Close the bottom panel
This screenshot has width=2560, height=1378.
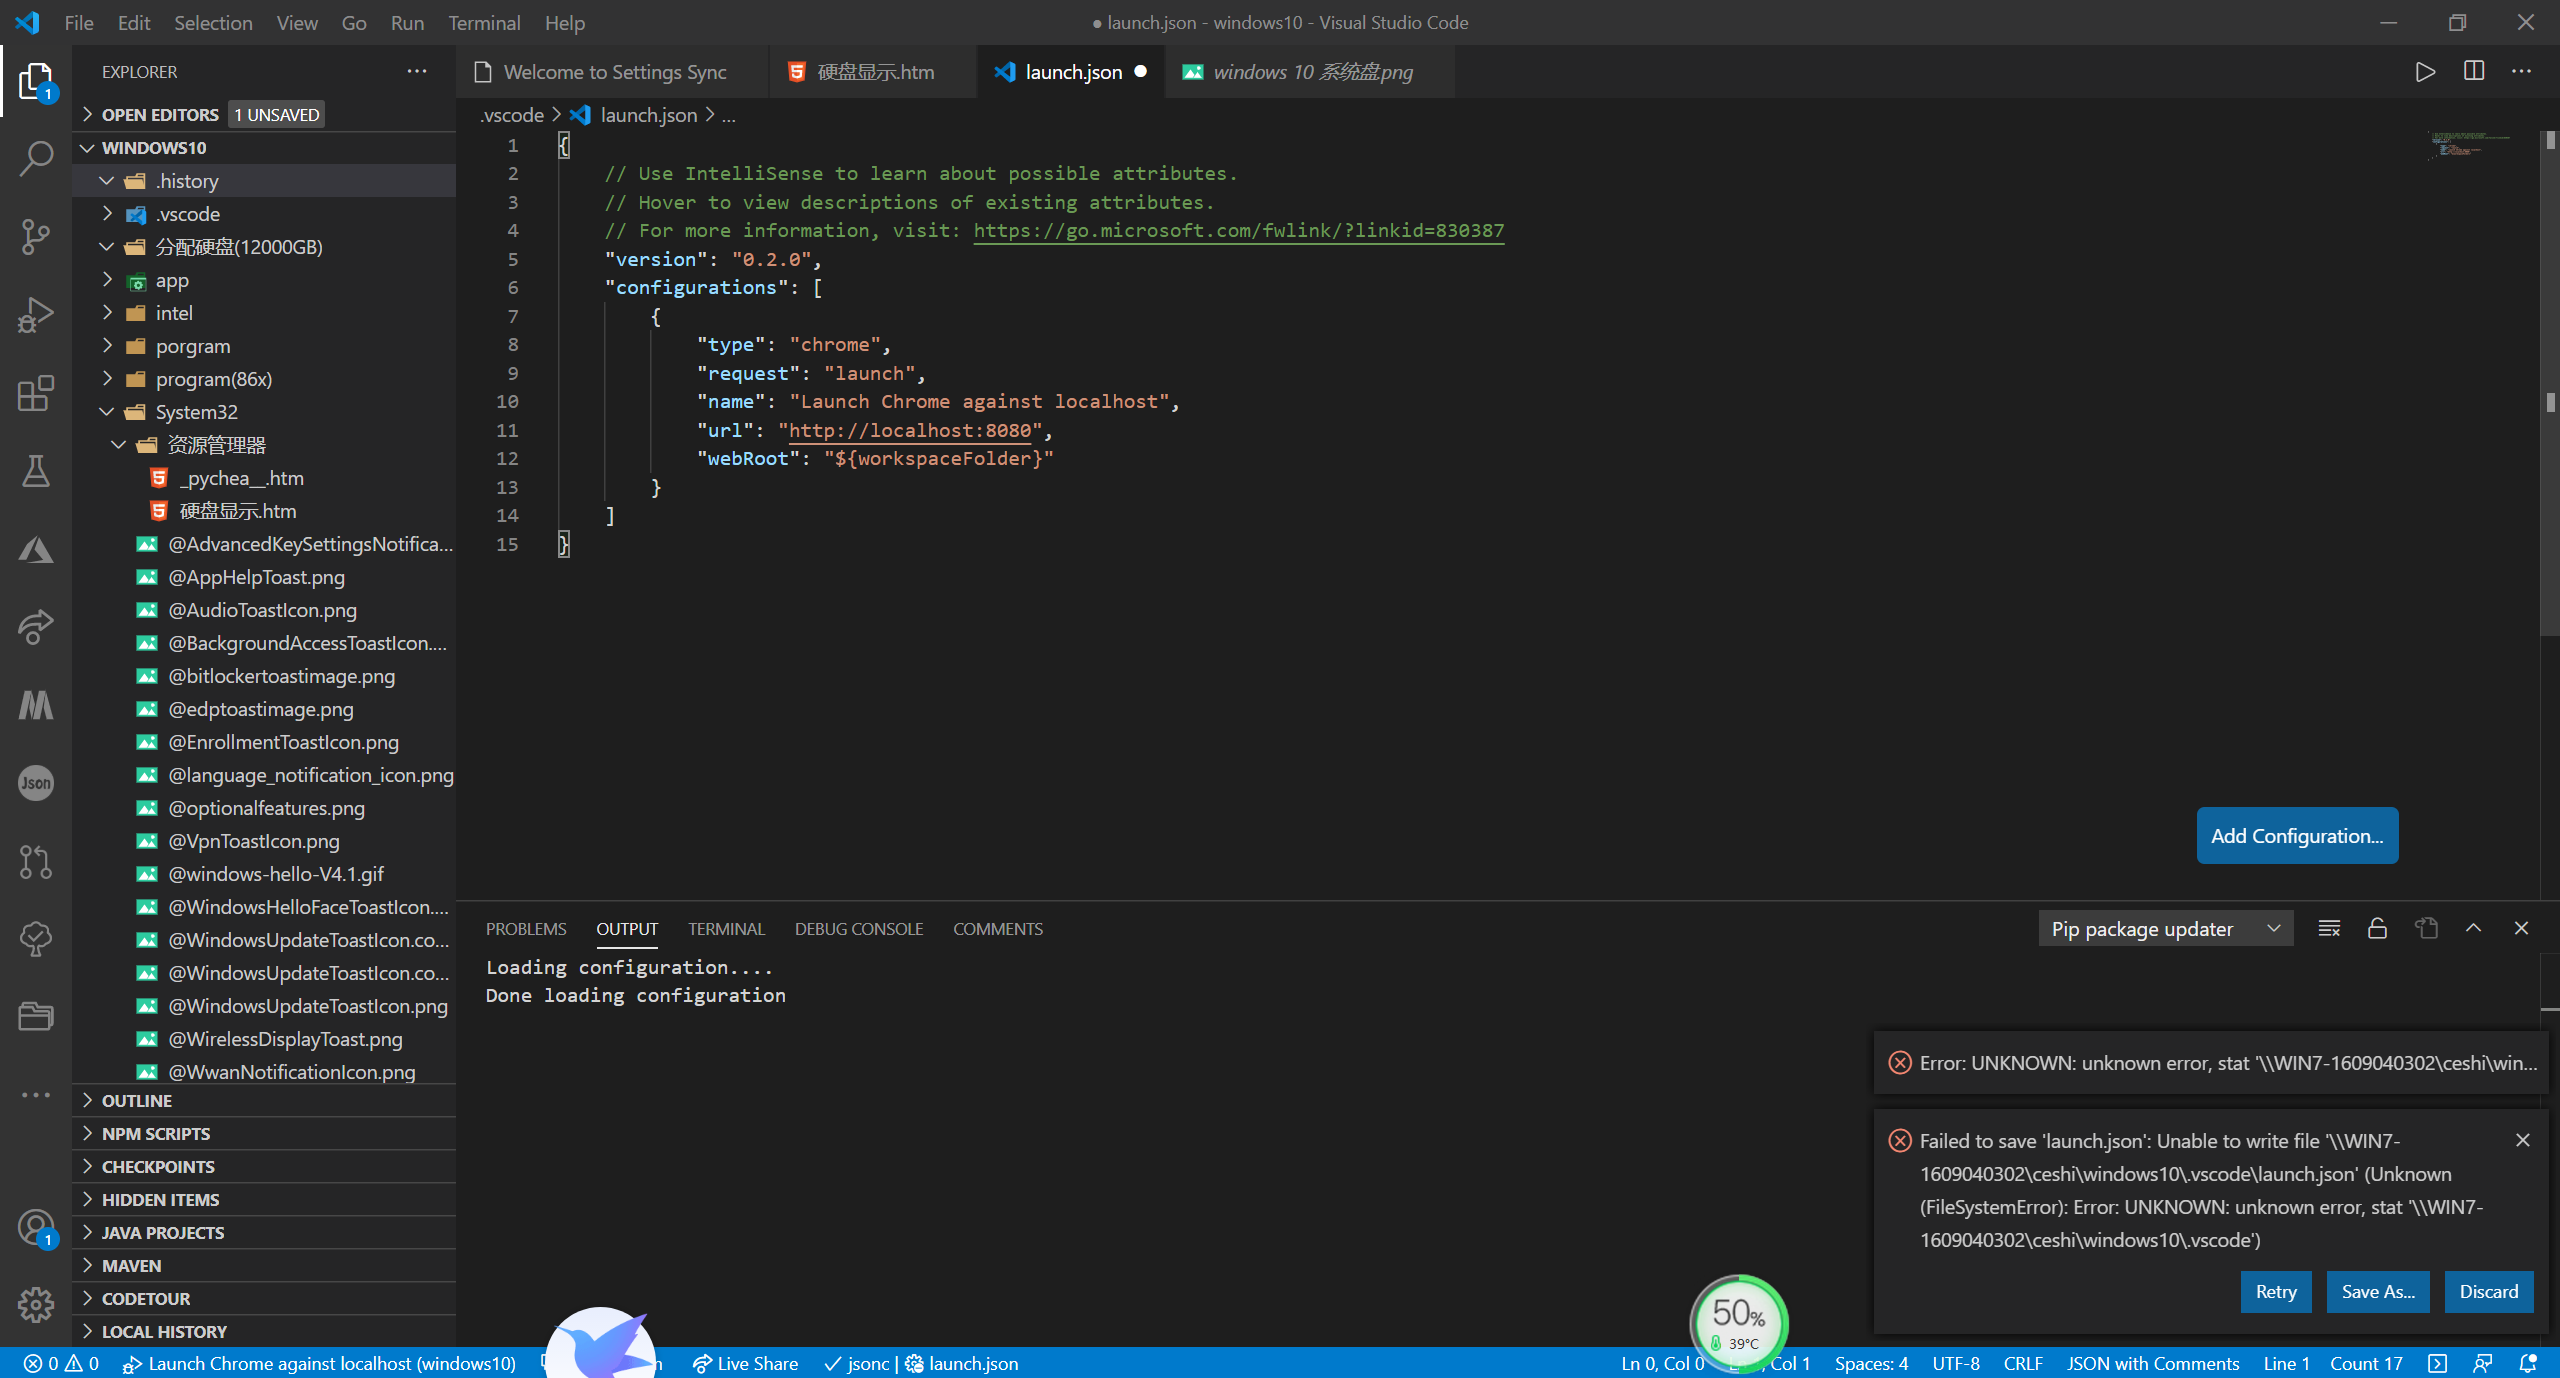click(2522, 929)
